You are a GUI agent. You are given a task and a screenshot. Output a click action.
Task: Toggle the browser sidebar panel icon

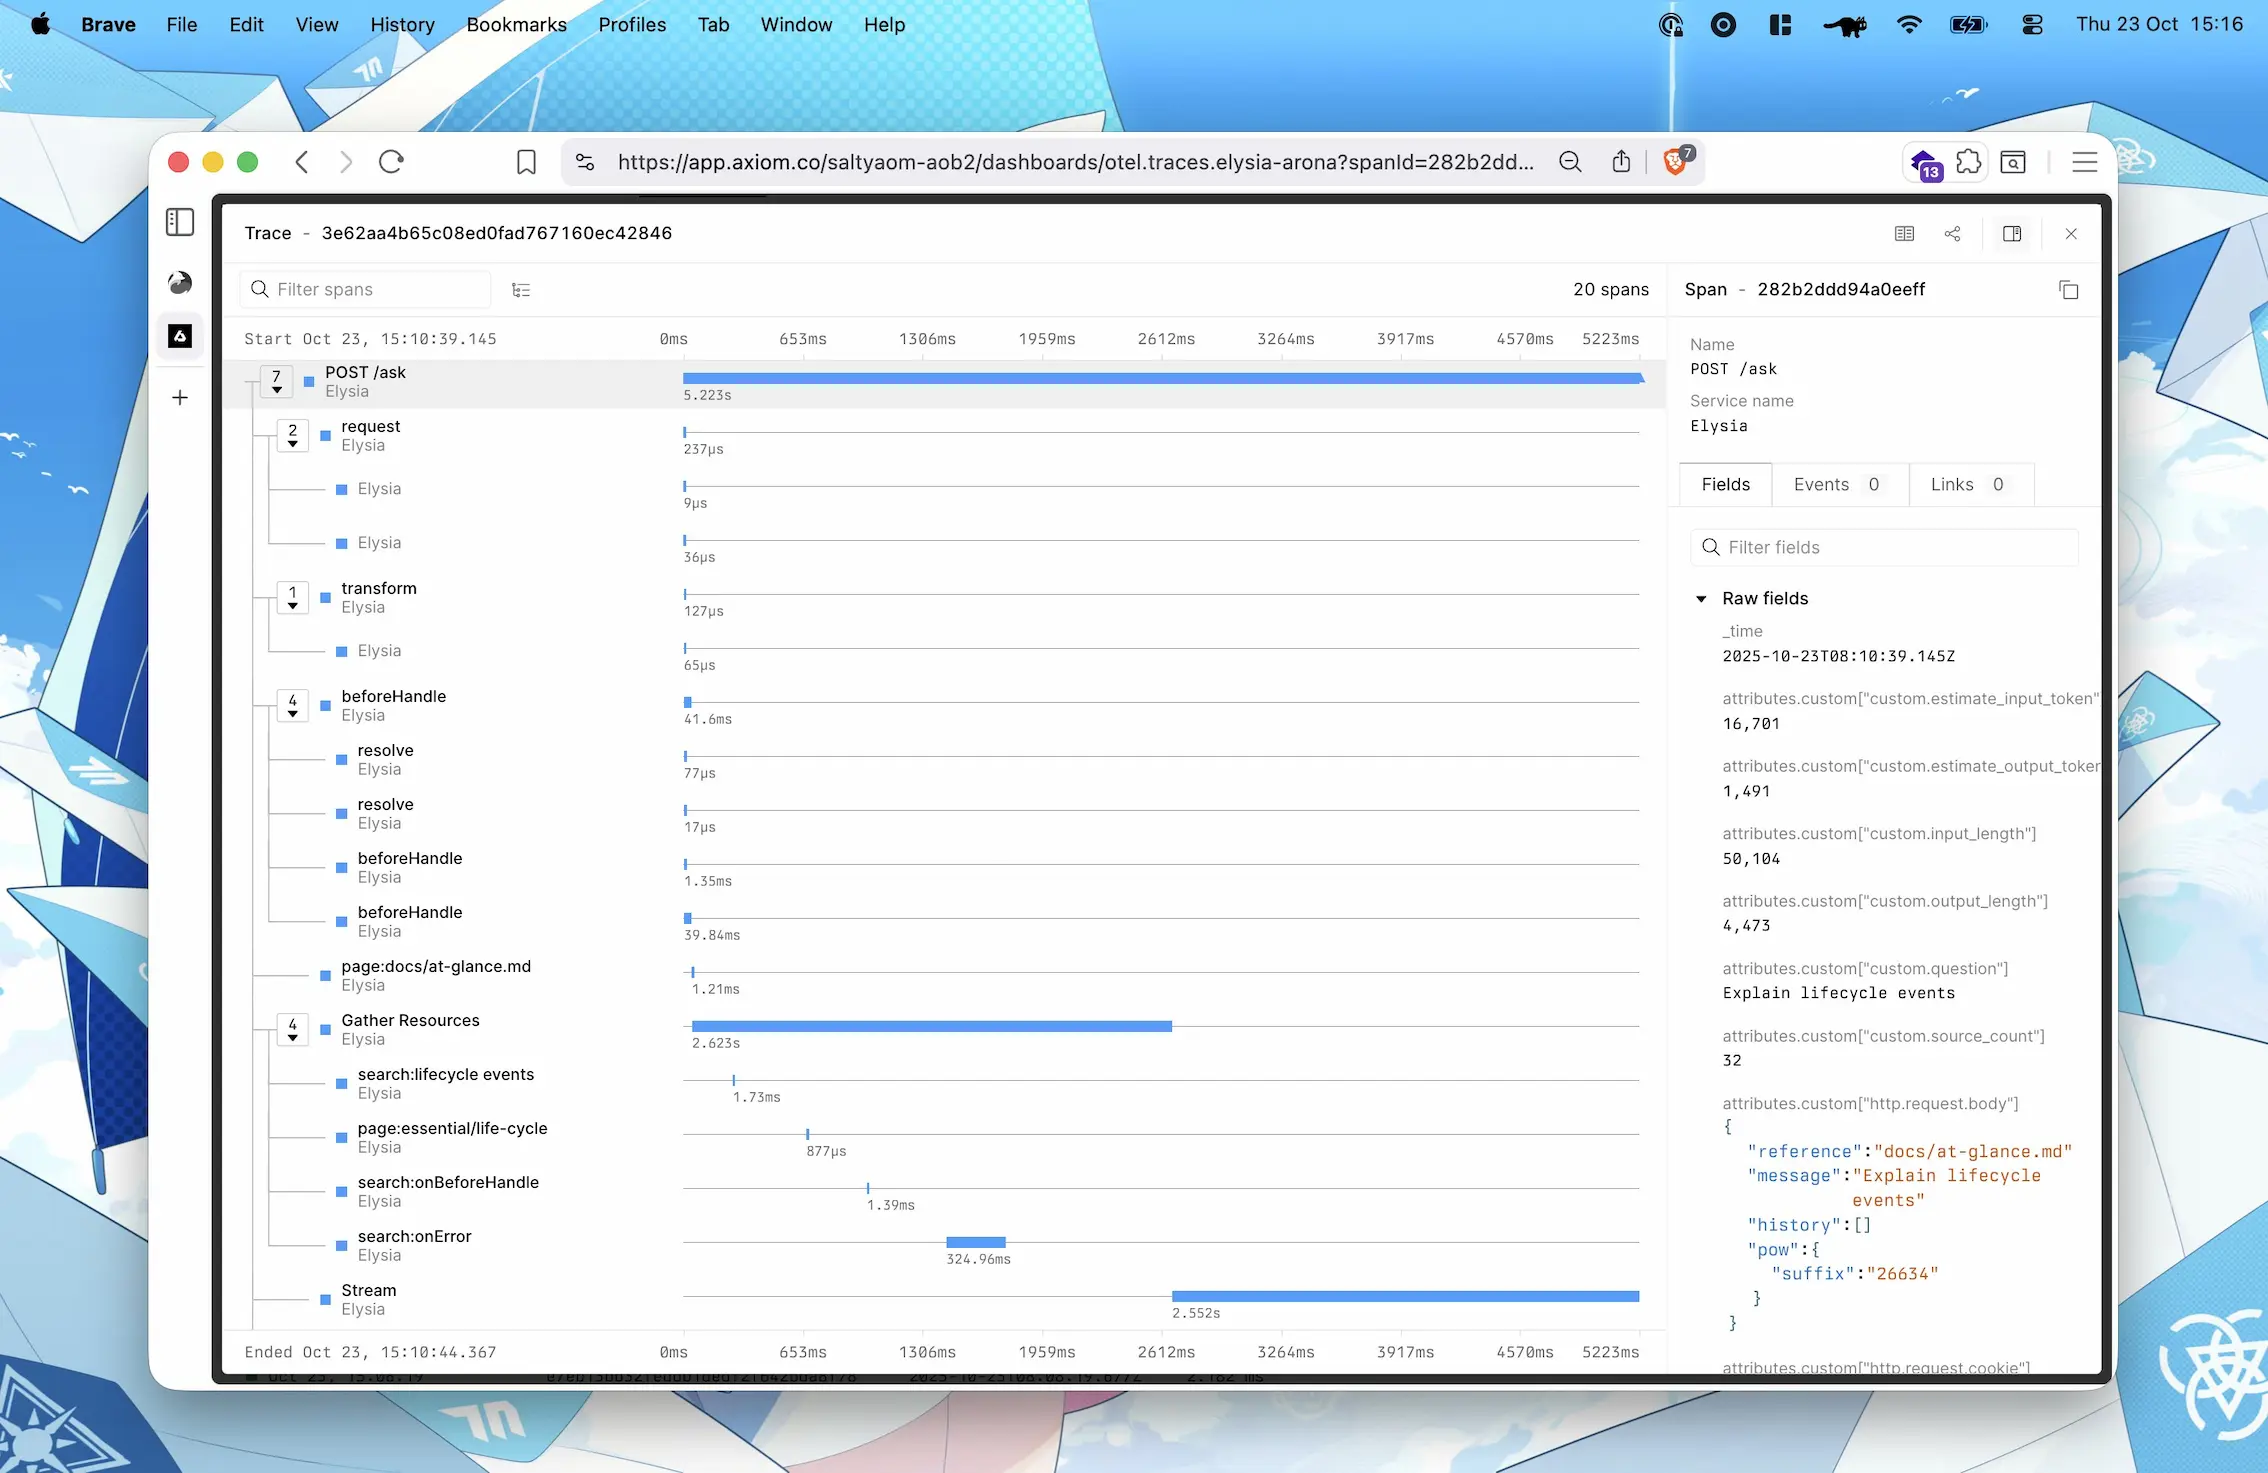(180, 222)
